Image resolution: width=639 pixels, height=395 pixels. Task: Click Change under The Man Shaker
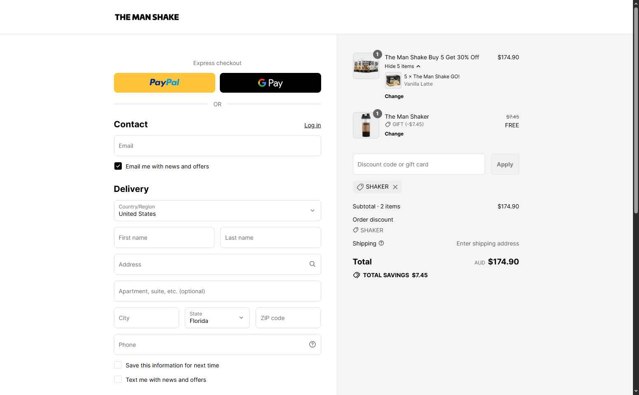(x=394, y=134)
